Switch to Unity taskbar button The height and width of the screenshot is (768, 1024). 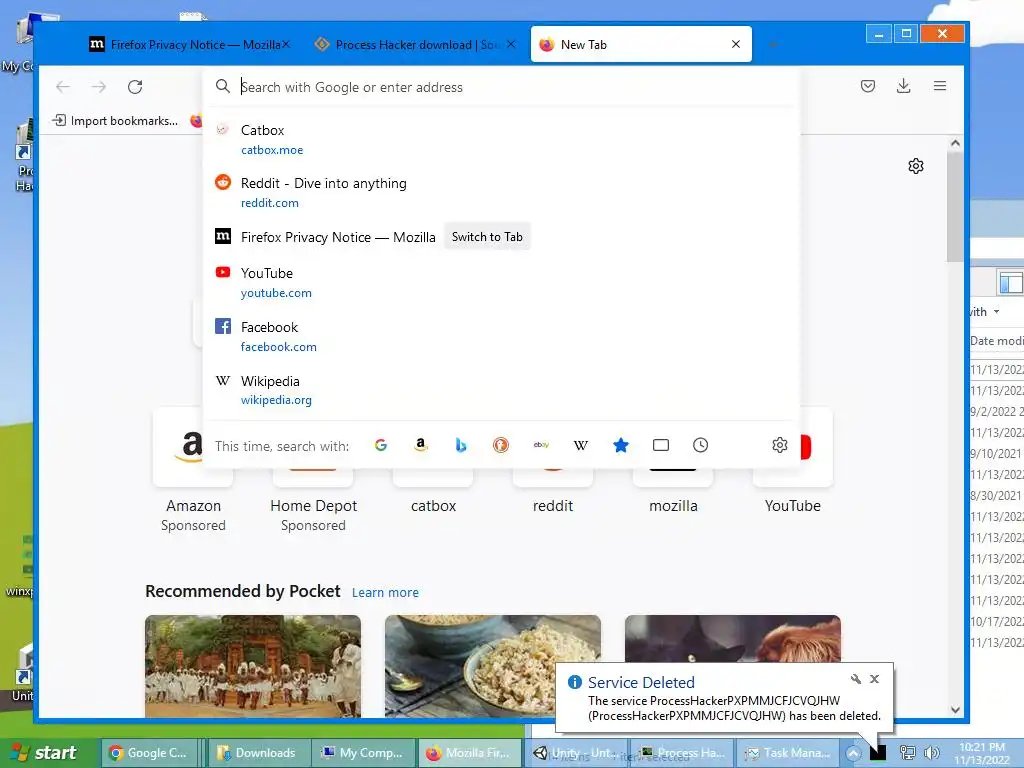coord(577,753)
